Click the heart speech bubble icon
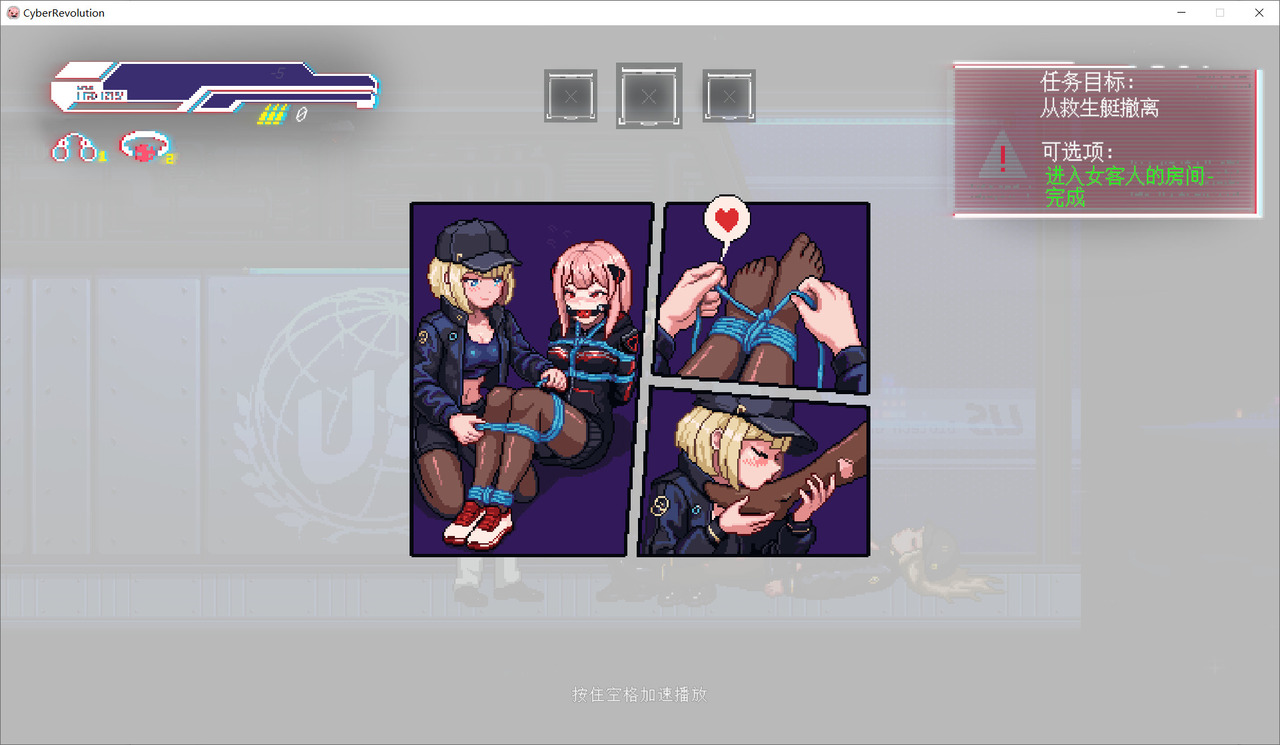The height and width of the screenshot is (745, 1280). tap(727, 219)
